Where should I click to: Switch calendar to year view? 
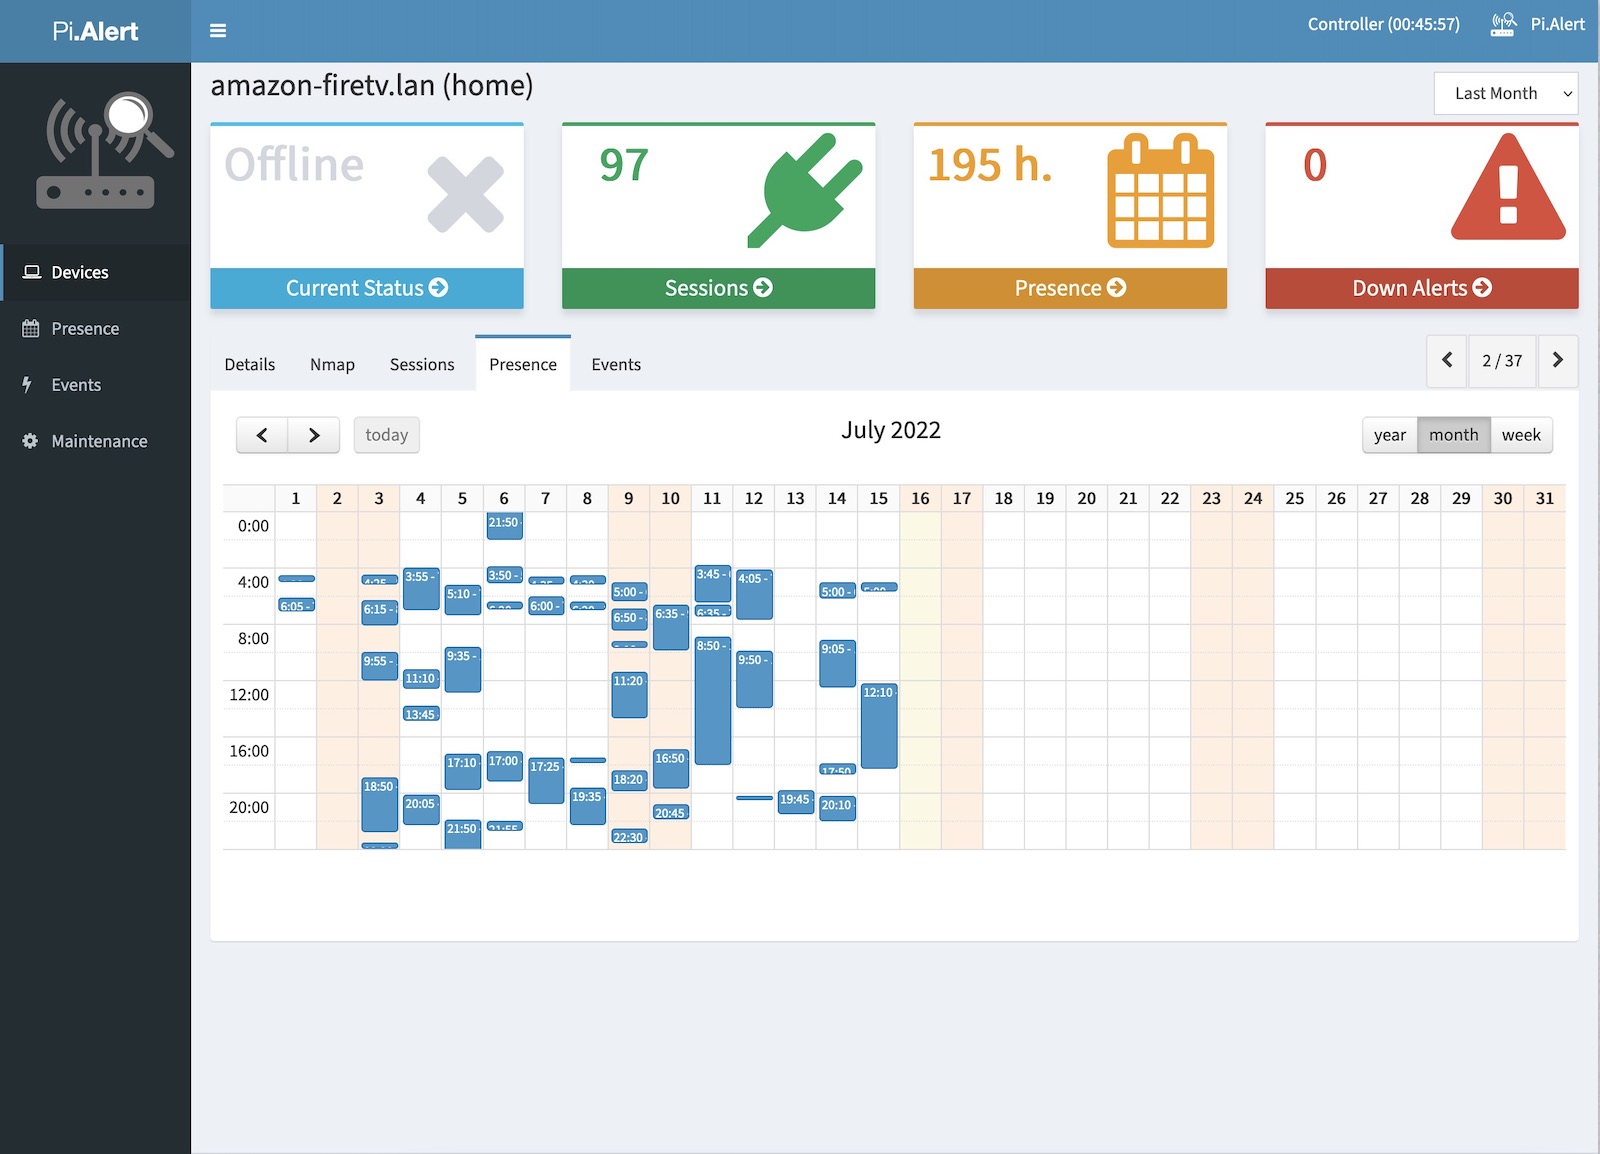point(1389,435)
